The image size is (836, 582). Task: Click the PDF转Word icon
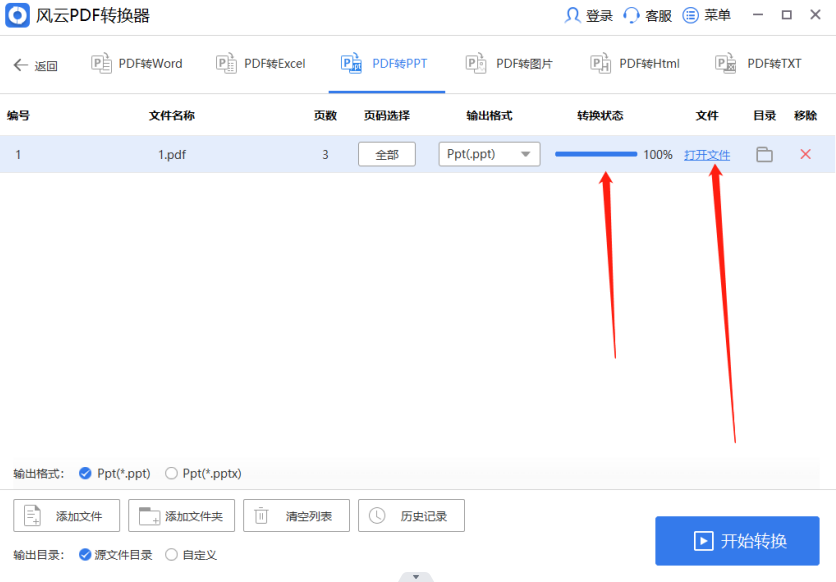pos(101,63)
